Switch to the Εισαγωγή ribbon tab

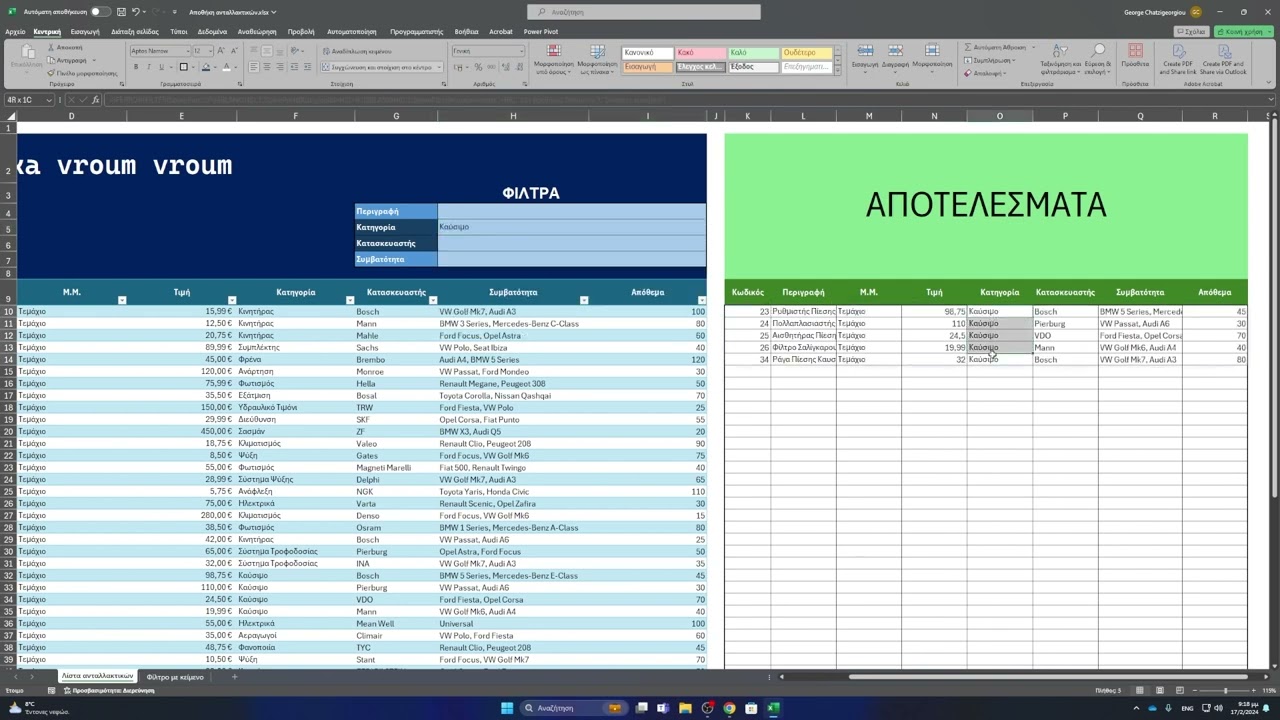point(85,31)
